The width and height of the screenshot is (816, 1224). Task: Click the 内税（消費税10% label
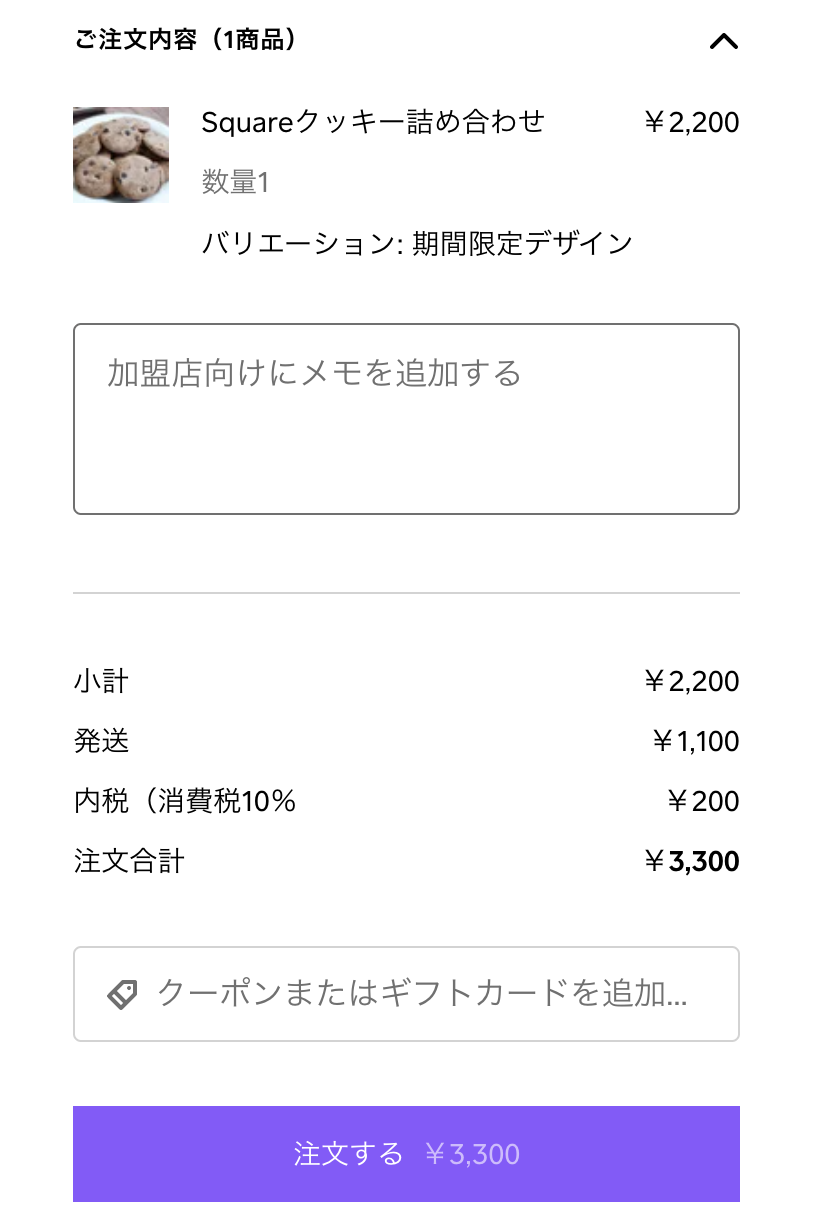[x=185, y=802]
